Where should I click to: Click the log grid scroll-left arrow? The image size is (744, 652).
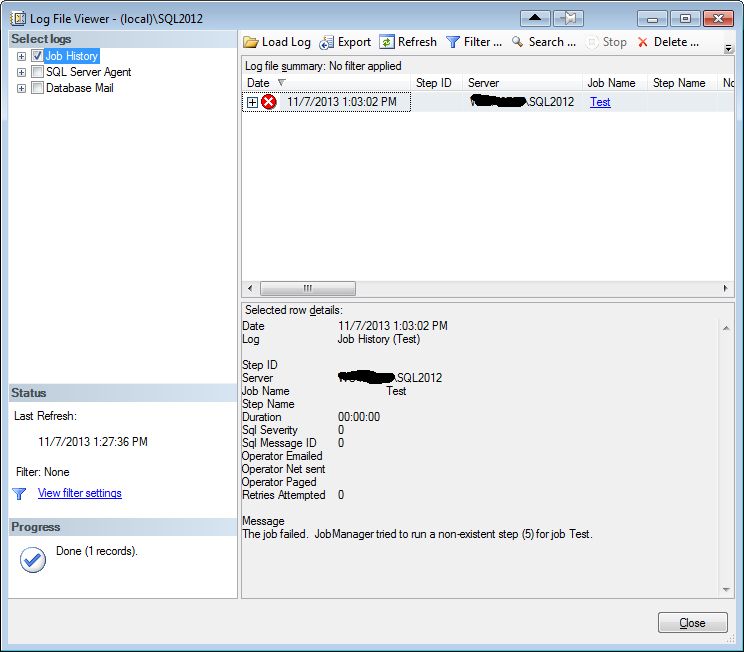(250, 288)
